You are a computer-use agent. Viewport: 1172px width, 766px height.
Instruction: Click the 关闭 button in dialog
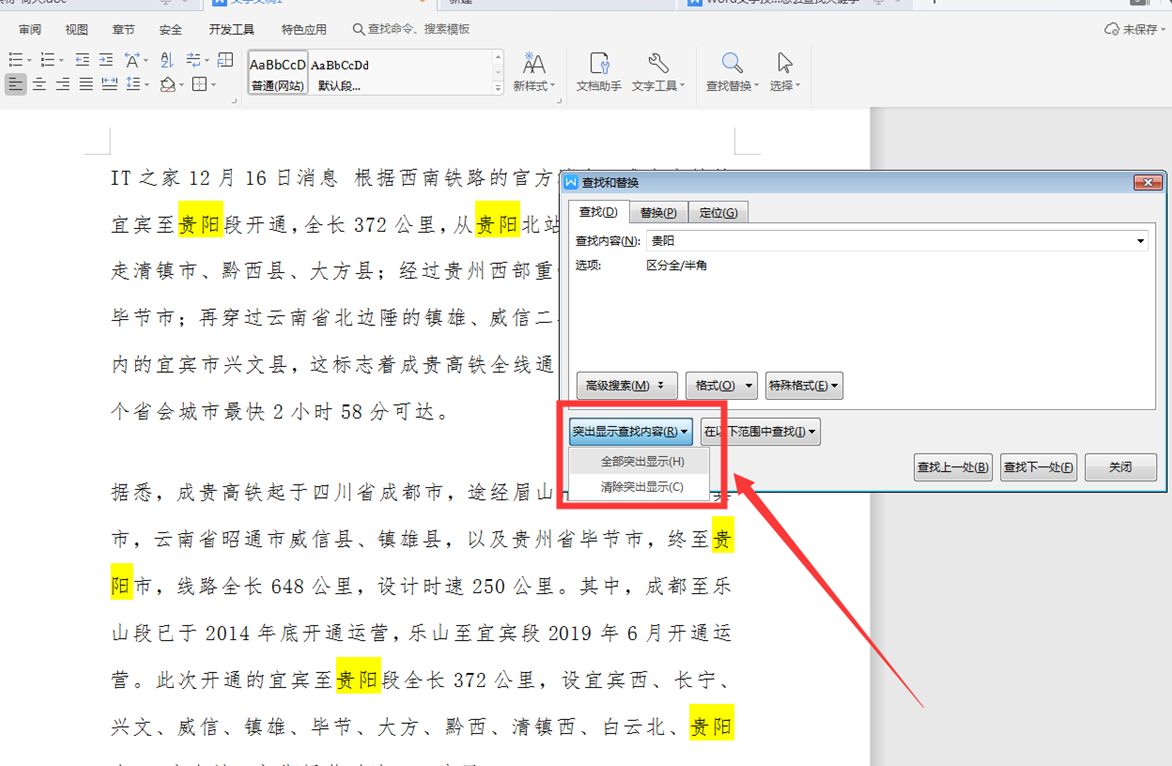1120,467
